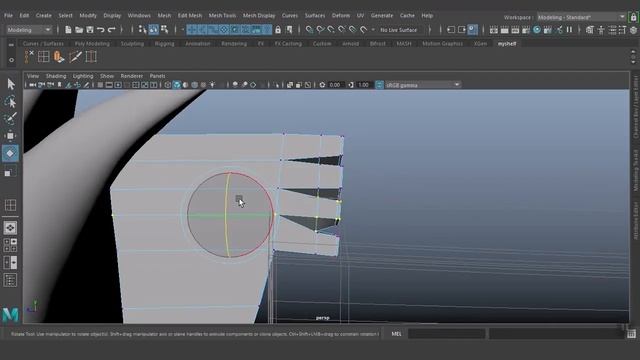This screenshot has height=360, width=640.
Task: Click the single pane layout icon
Action: 11,228
